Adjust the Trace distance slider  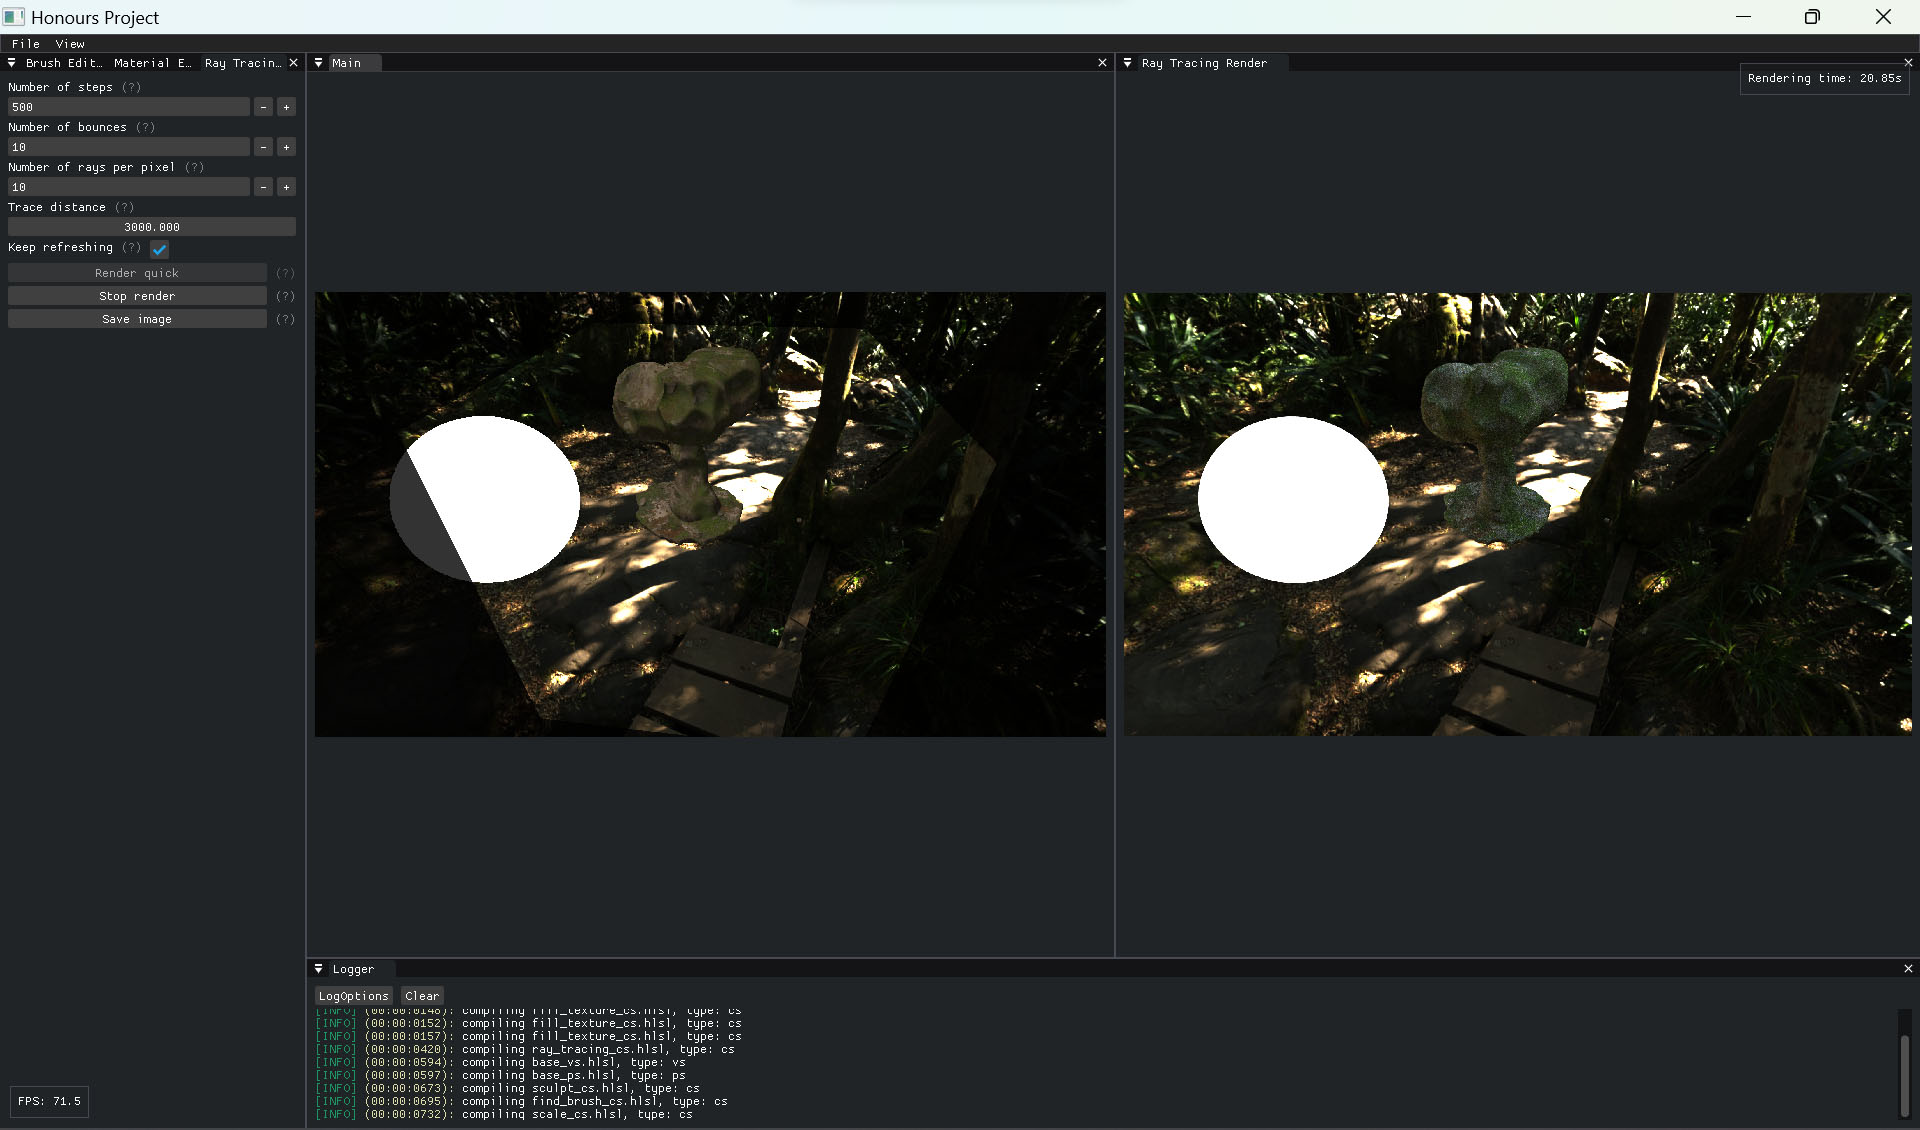[x=152, y=227]
